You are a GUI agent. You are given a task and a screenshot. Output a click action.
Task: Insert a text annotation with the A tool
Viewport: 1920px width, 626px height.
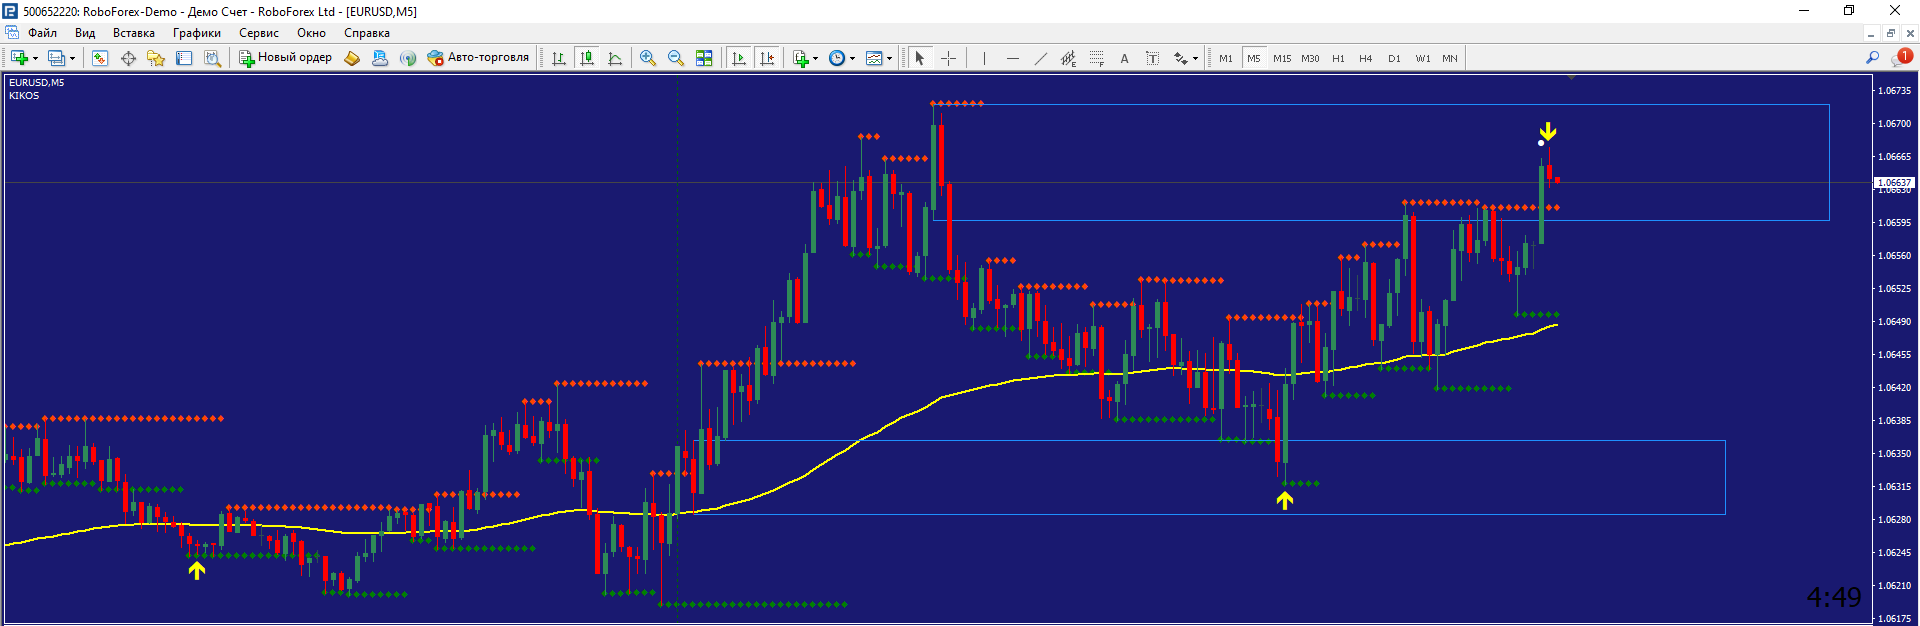[1124, 58]
